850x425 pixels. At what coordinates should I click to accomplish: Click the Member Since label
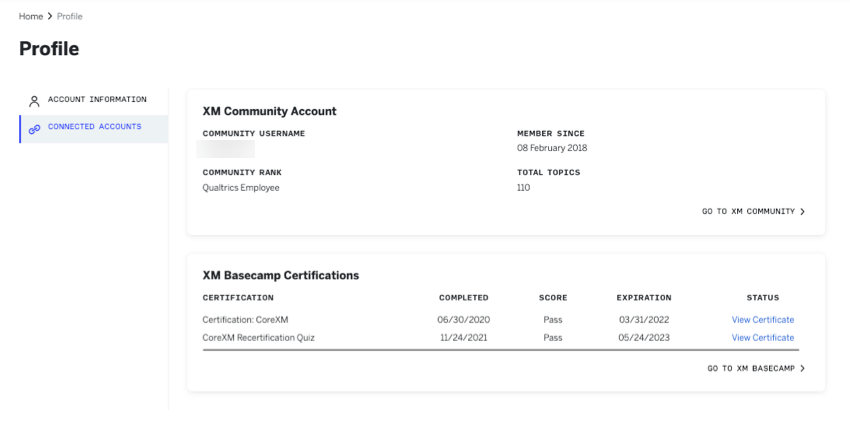pyautogui.click(x=551, y=133)
